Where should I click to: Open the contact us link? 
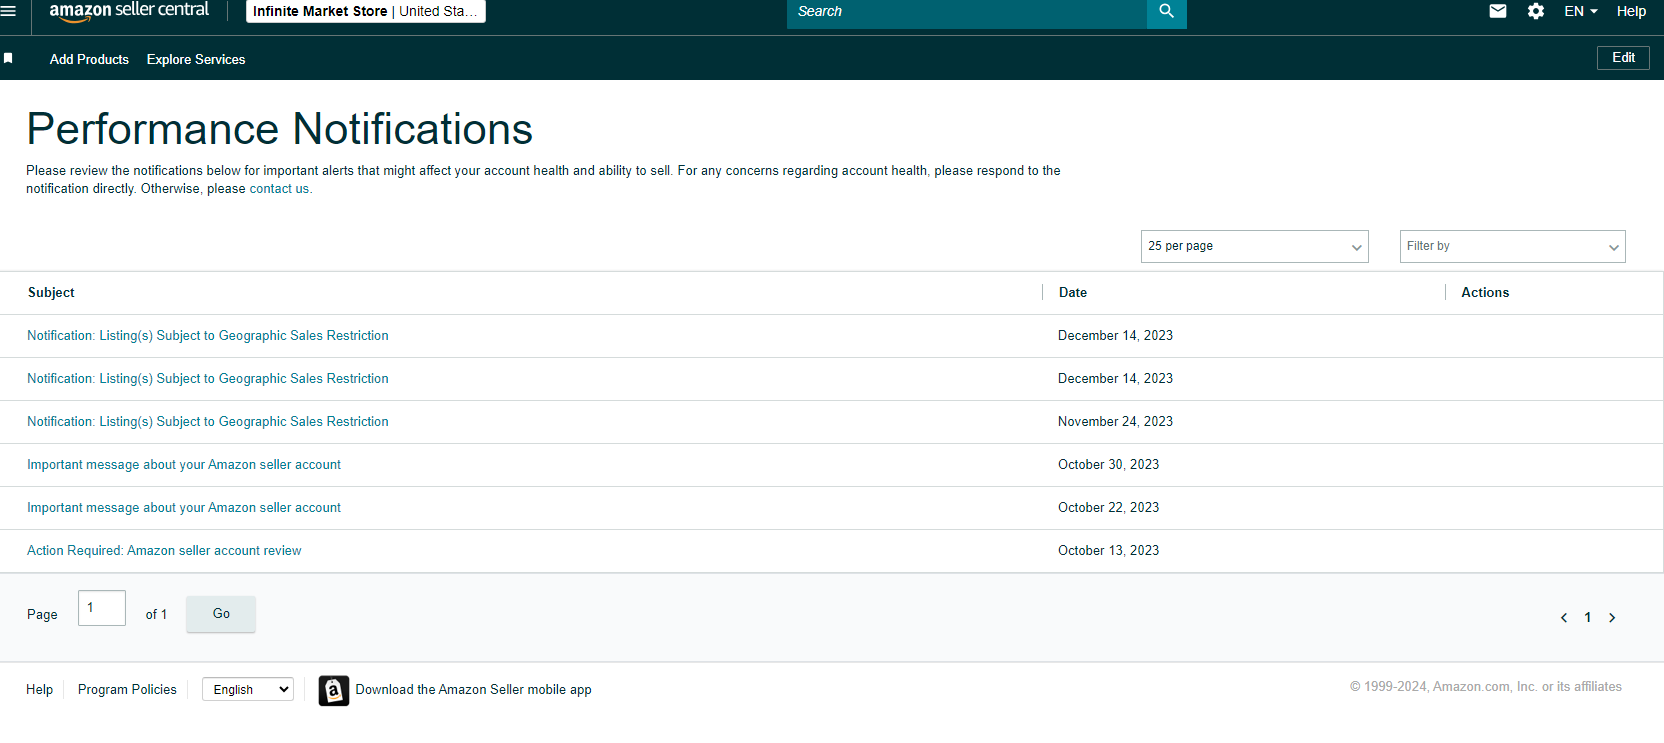click(279, 189)
